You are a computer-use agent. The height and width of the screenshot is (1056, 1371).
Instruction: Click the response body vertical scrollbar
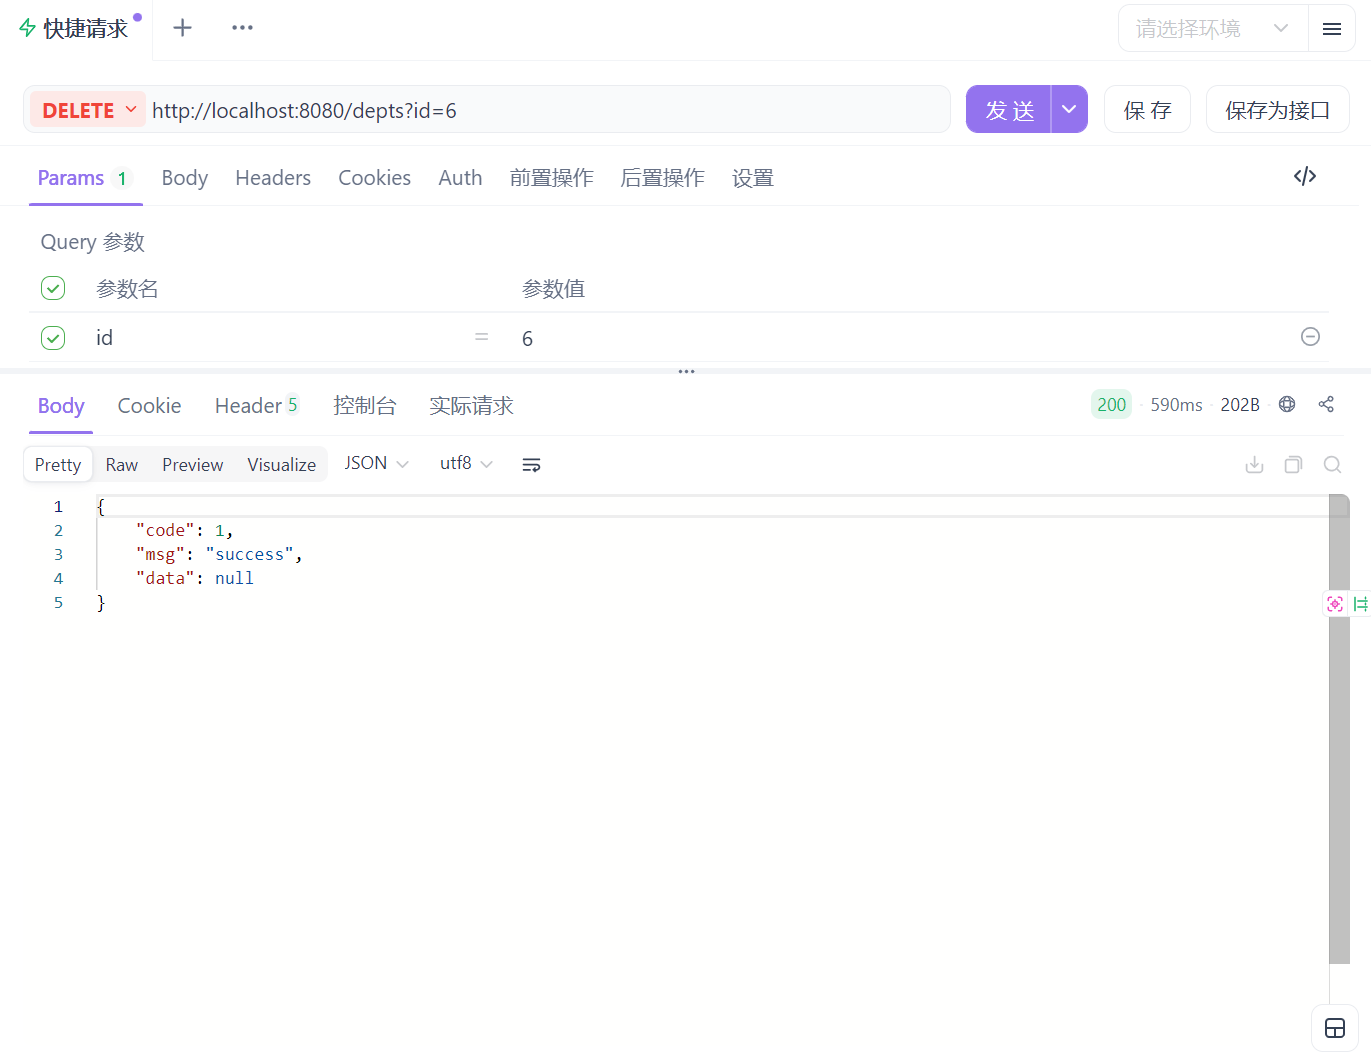[1339, 729]
